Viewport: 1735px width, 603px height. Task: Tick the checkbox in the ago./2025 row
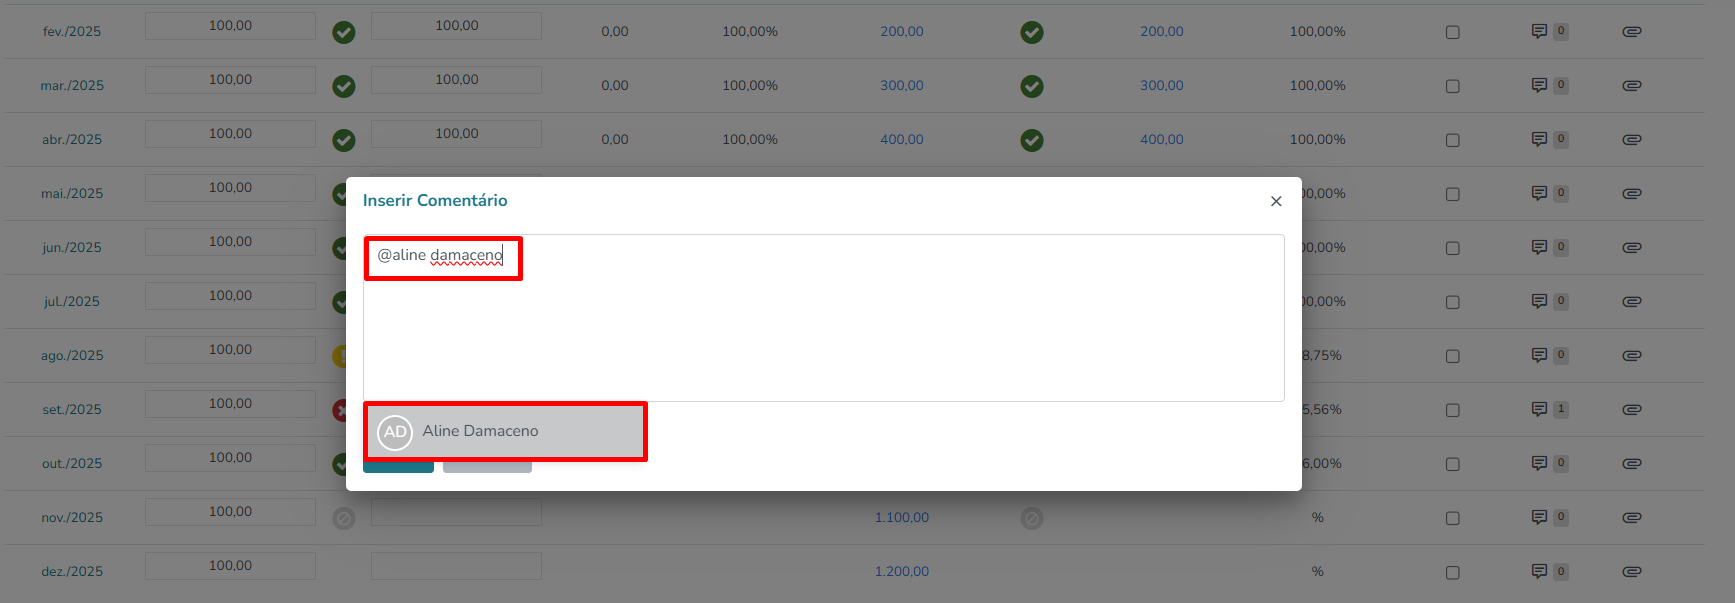(x=1453, y=356)
